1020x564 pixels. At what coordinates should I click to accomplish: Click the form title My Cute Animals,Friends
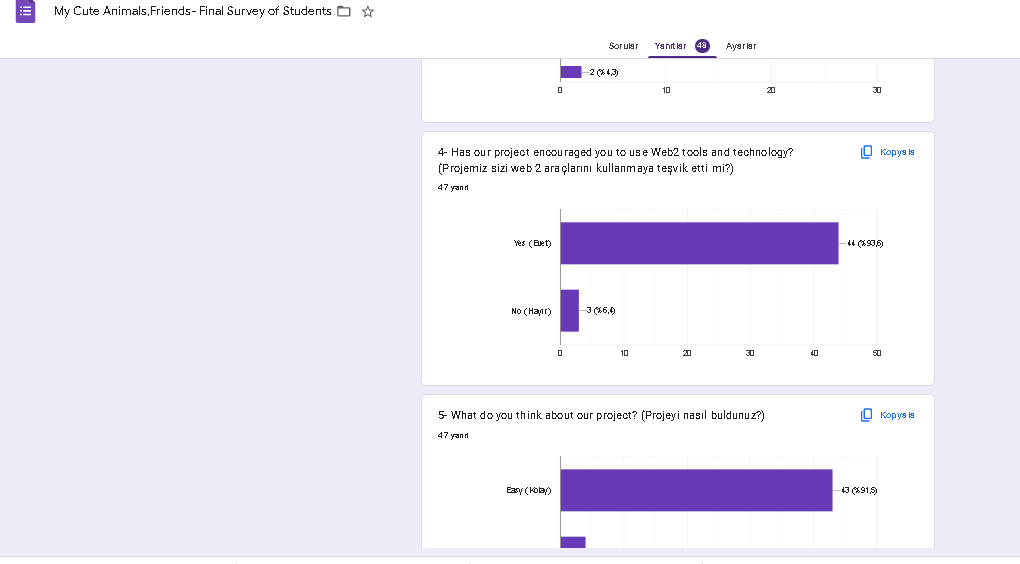click(192, 11)
